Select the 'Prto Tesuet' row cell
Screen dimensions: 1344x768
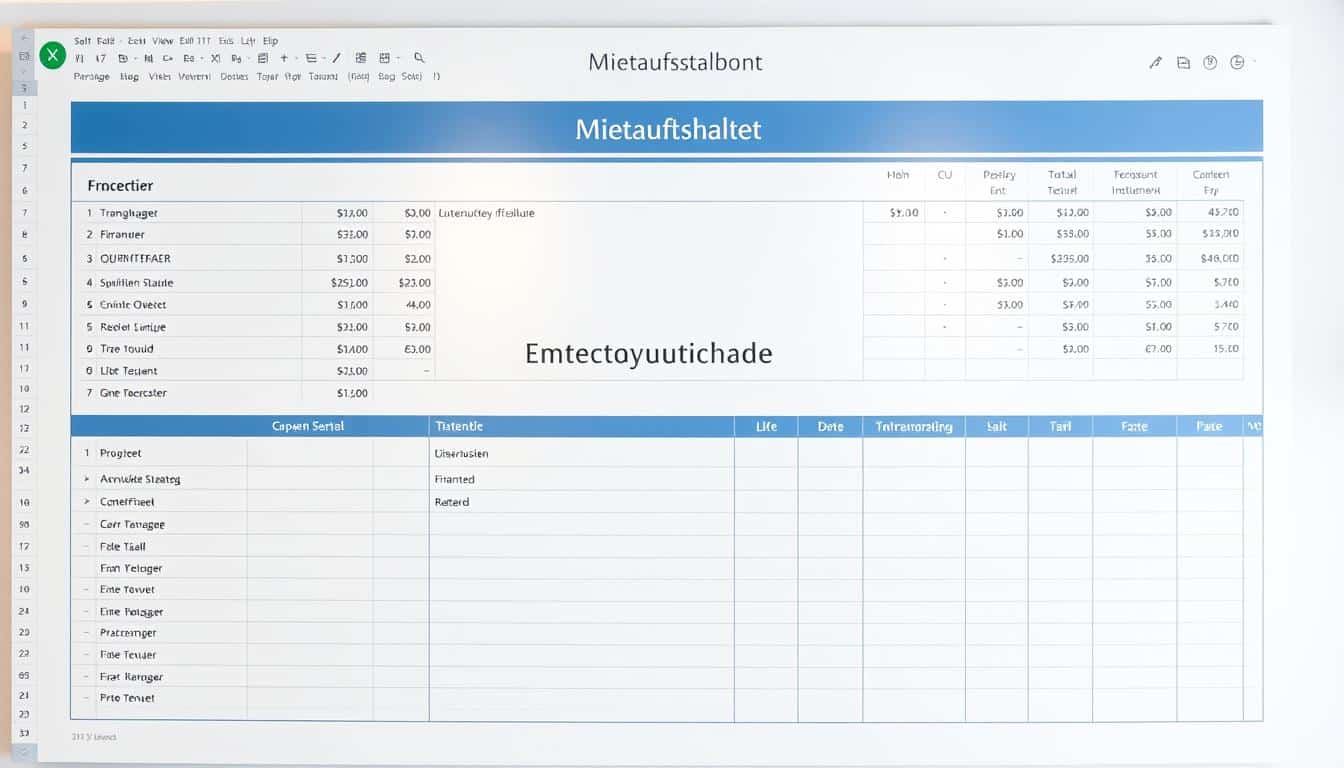point(127,698)
